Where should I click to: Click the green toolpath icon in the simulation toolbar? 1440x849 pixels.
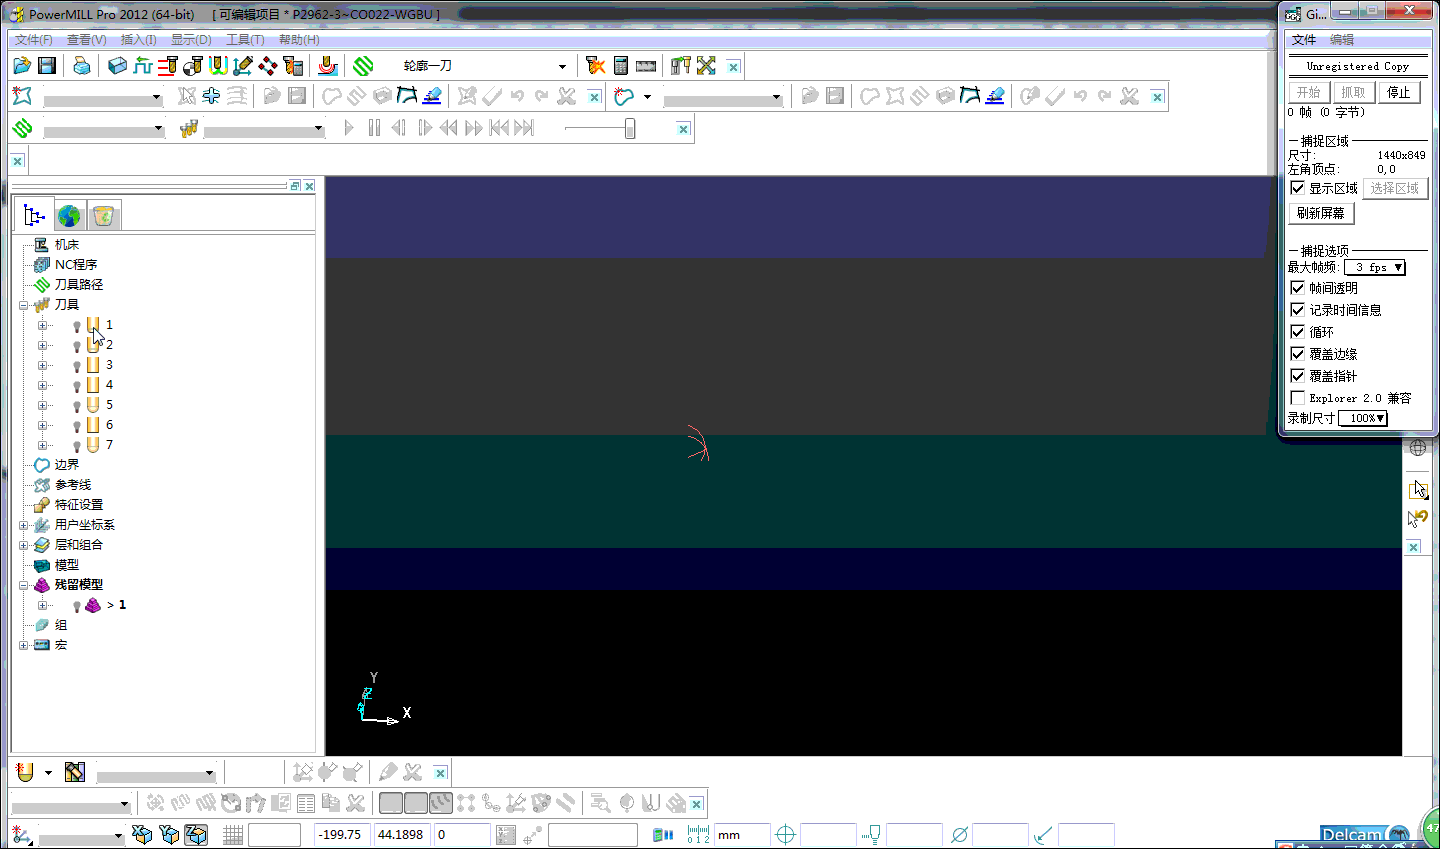point(22,128)
